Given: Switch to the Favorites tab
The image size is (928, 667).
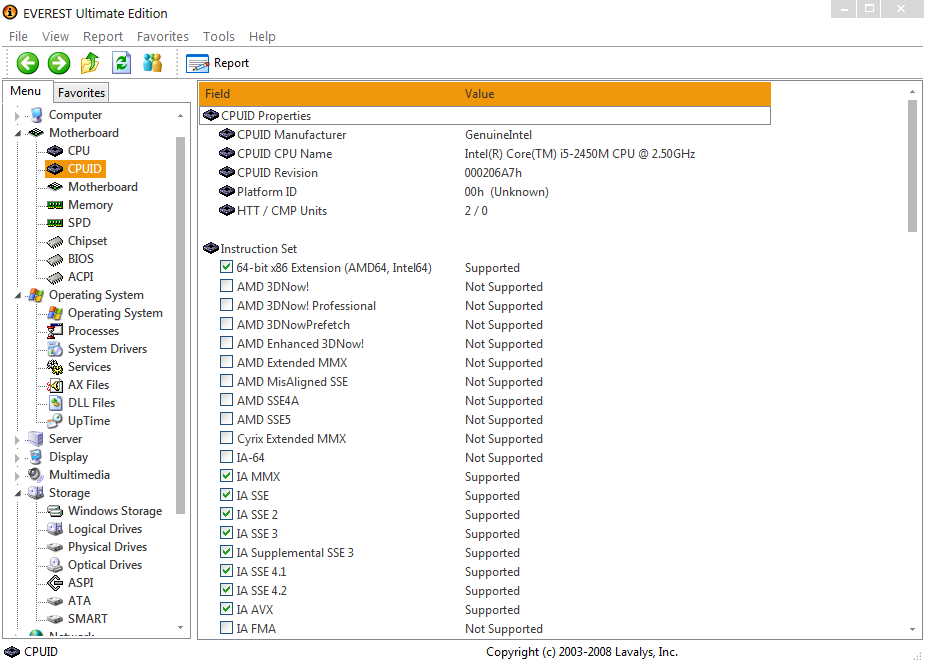Looking at the screenshot, I should [81, 92].
